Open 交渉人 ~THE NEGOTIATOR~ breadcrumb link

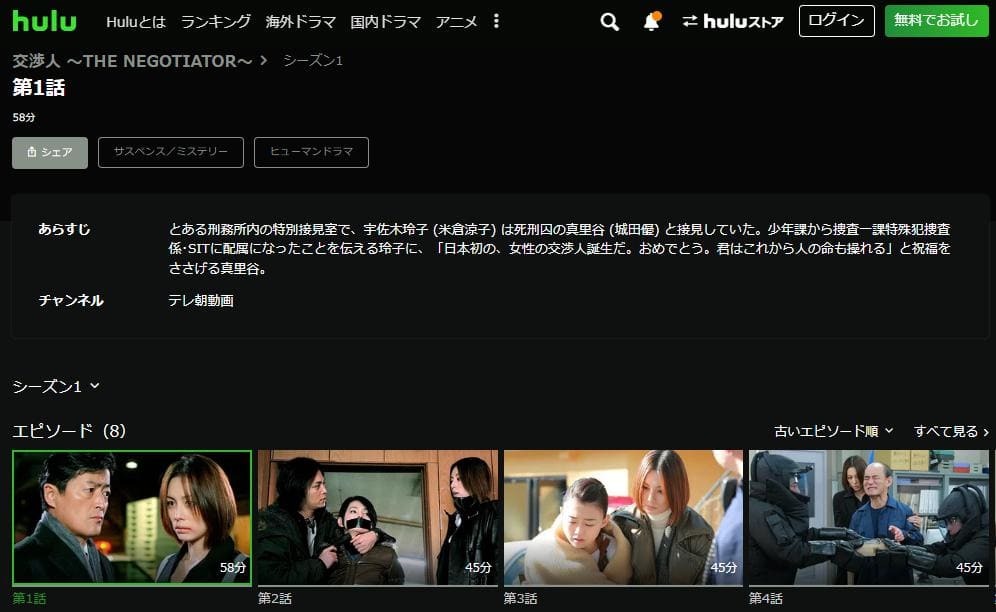pyautogui.click(x=132, y=61)
